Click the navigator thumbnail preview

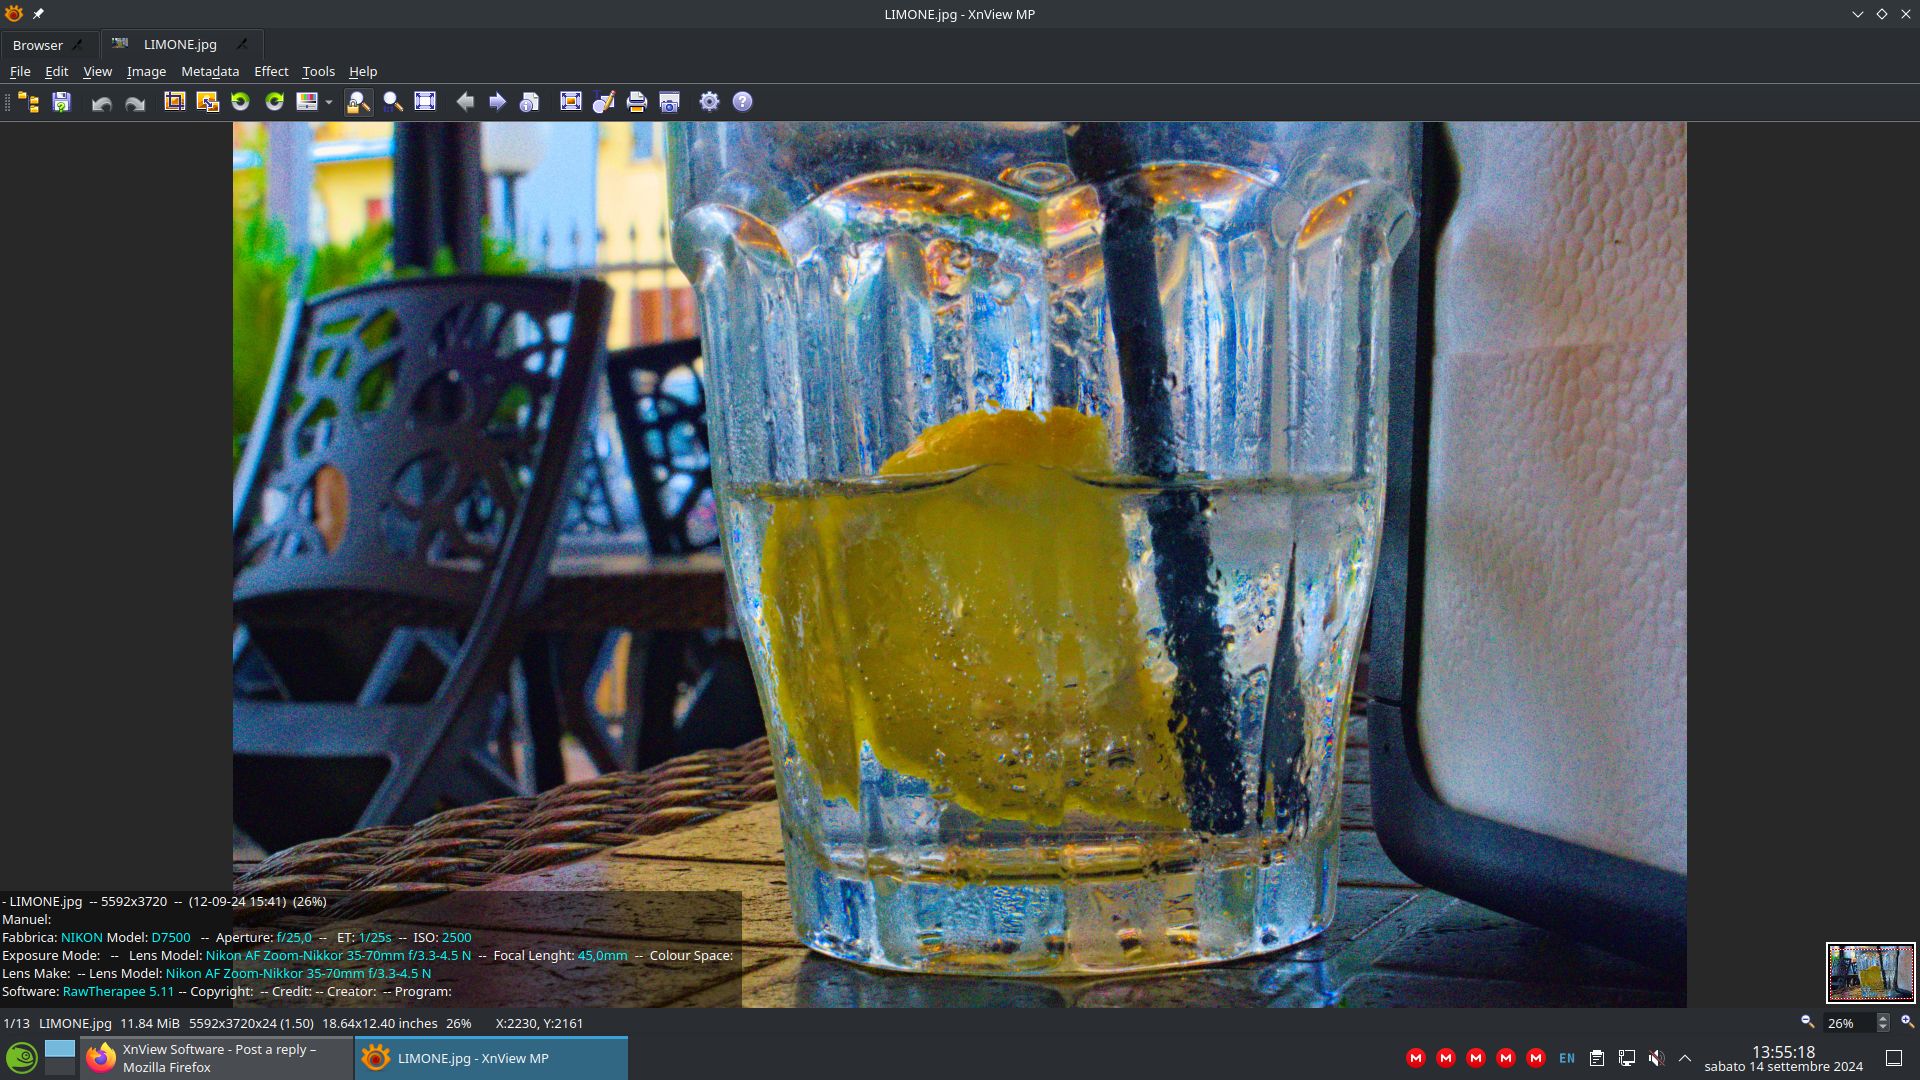(x=1870, y=972)
